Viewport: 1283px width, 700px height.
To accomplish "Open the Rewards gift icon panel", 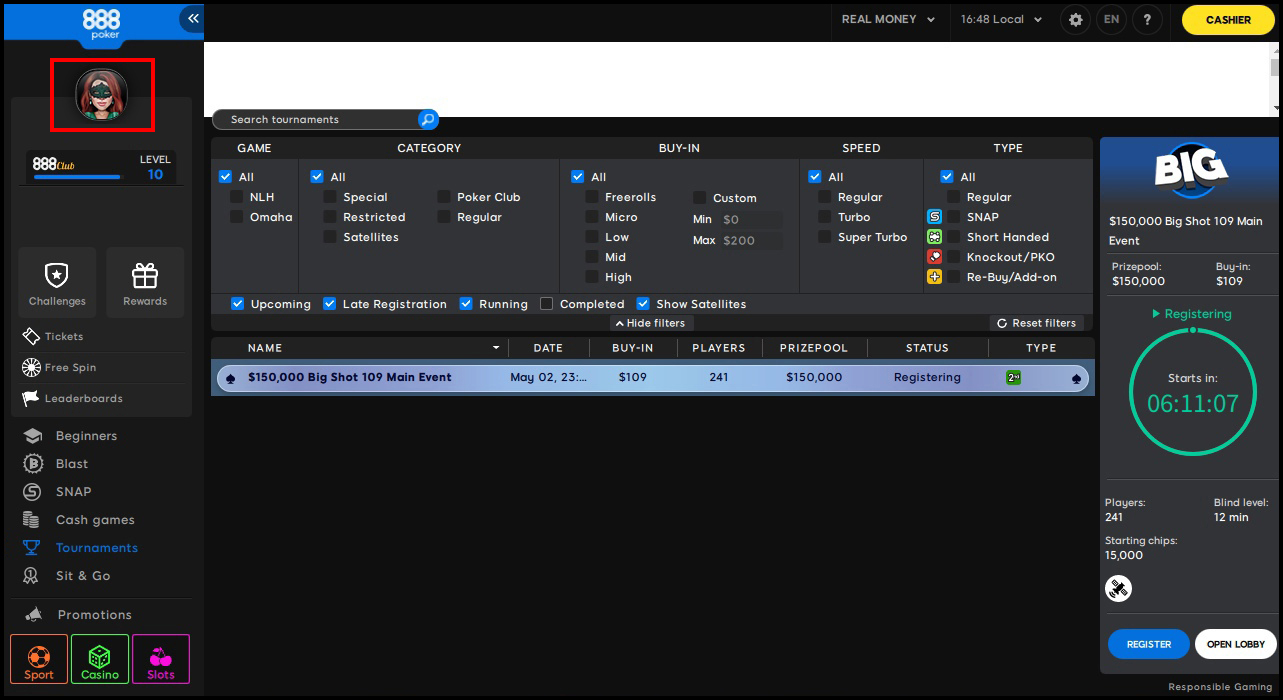I will [145, 282].
